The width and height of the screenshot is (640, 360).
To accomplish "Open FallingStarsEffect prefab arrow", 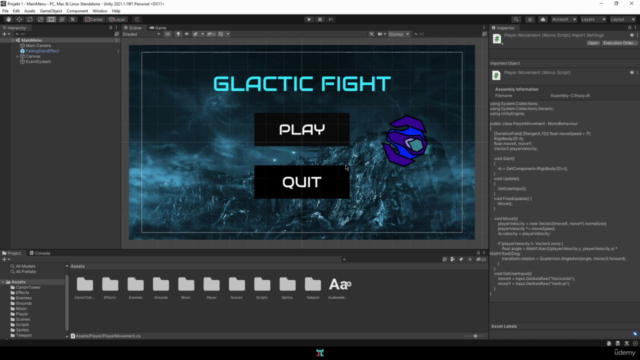I will (118, 51).
